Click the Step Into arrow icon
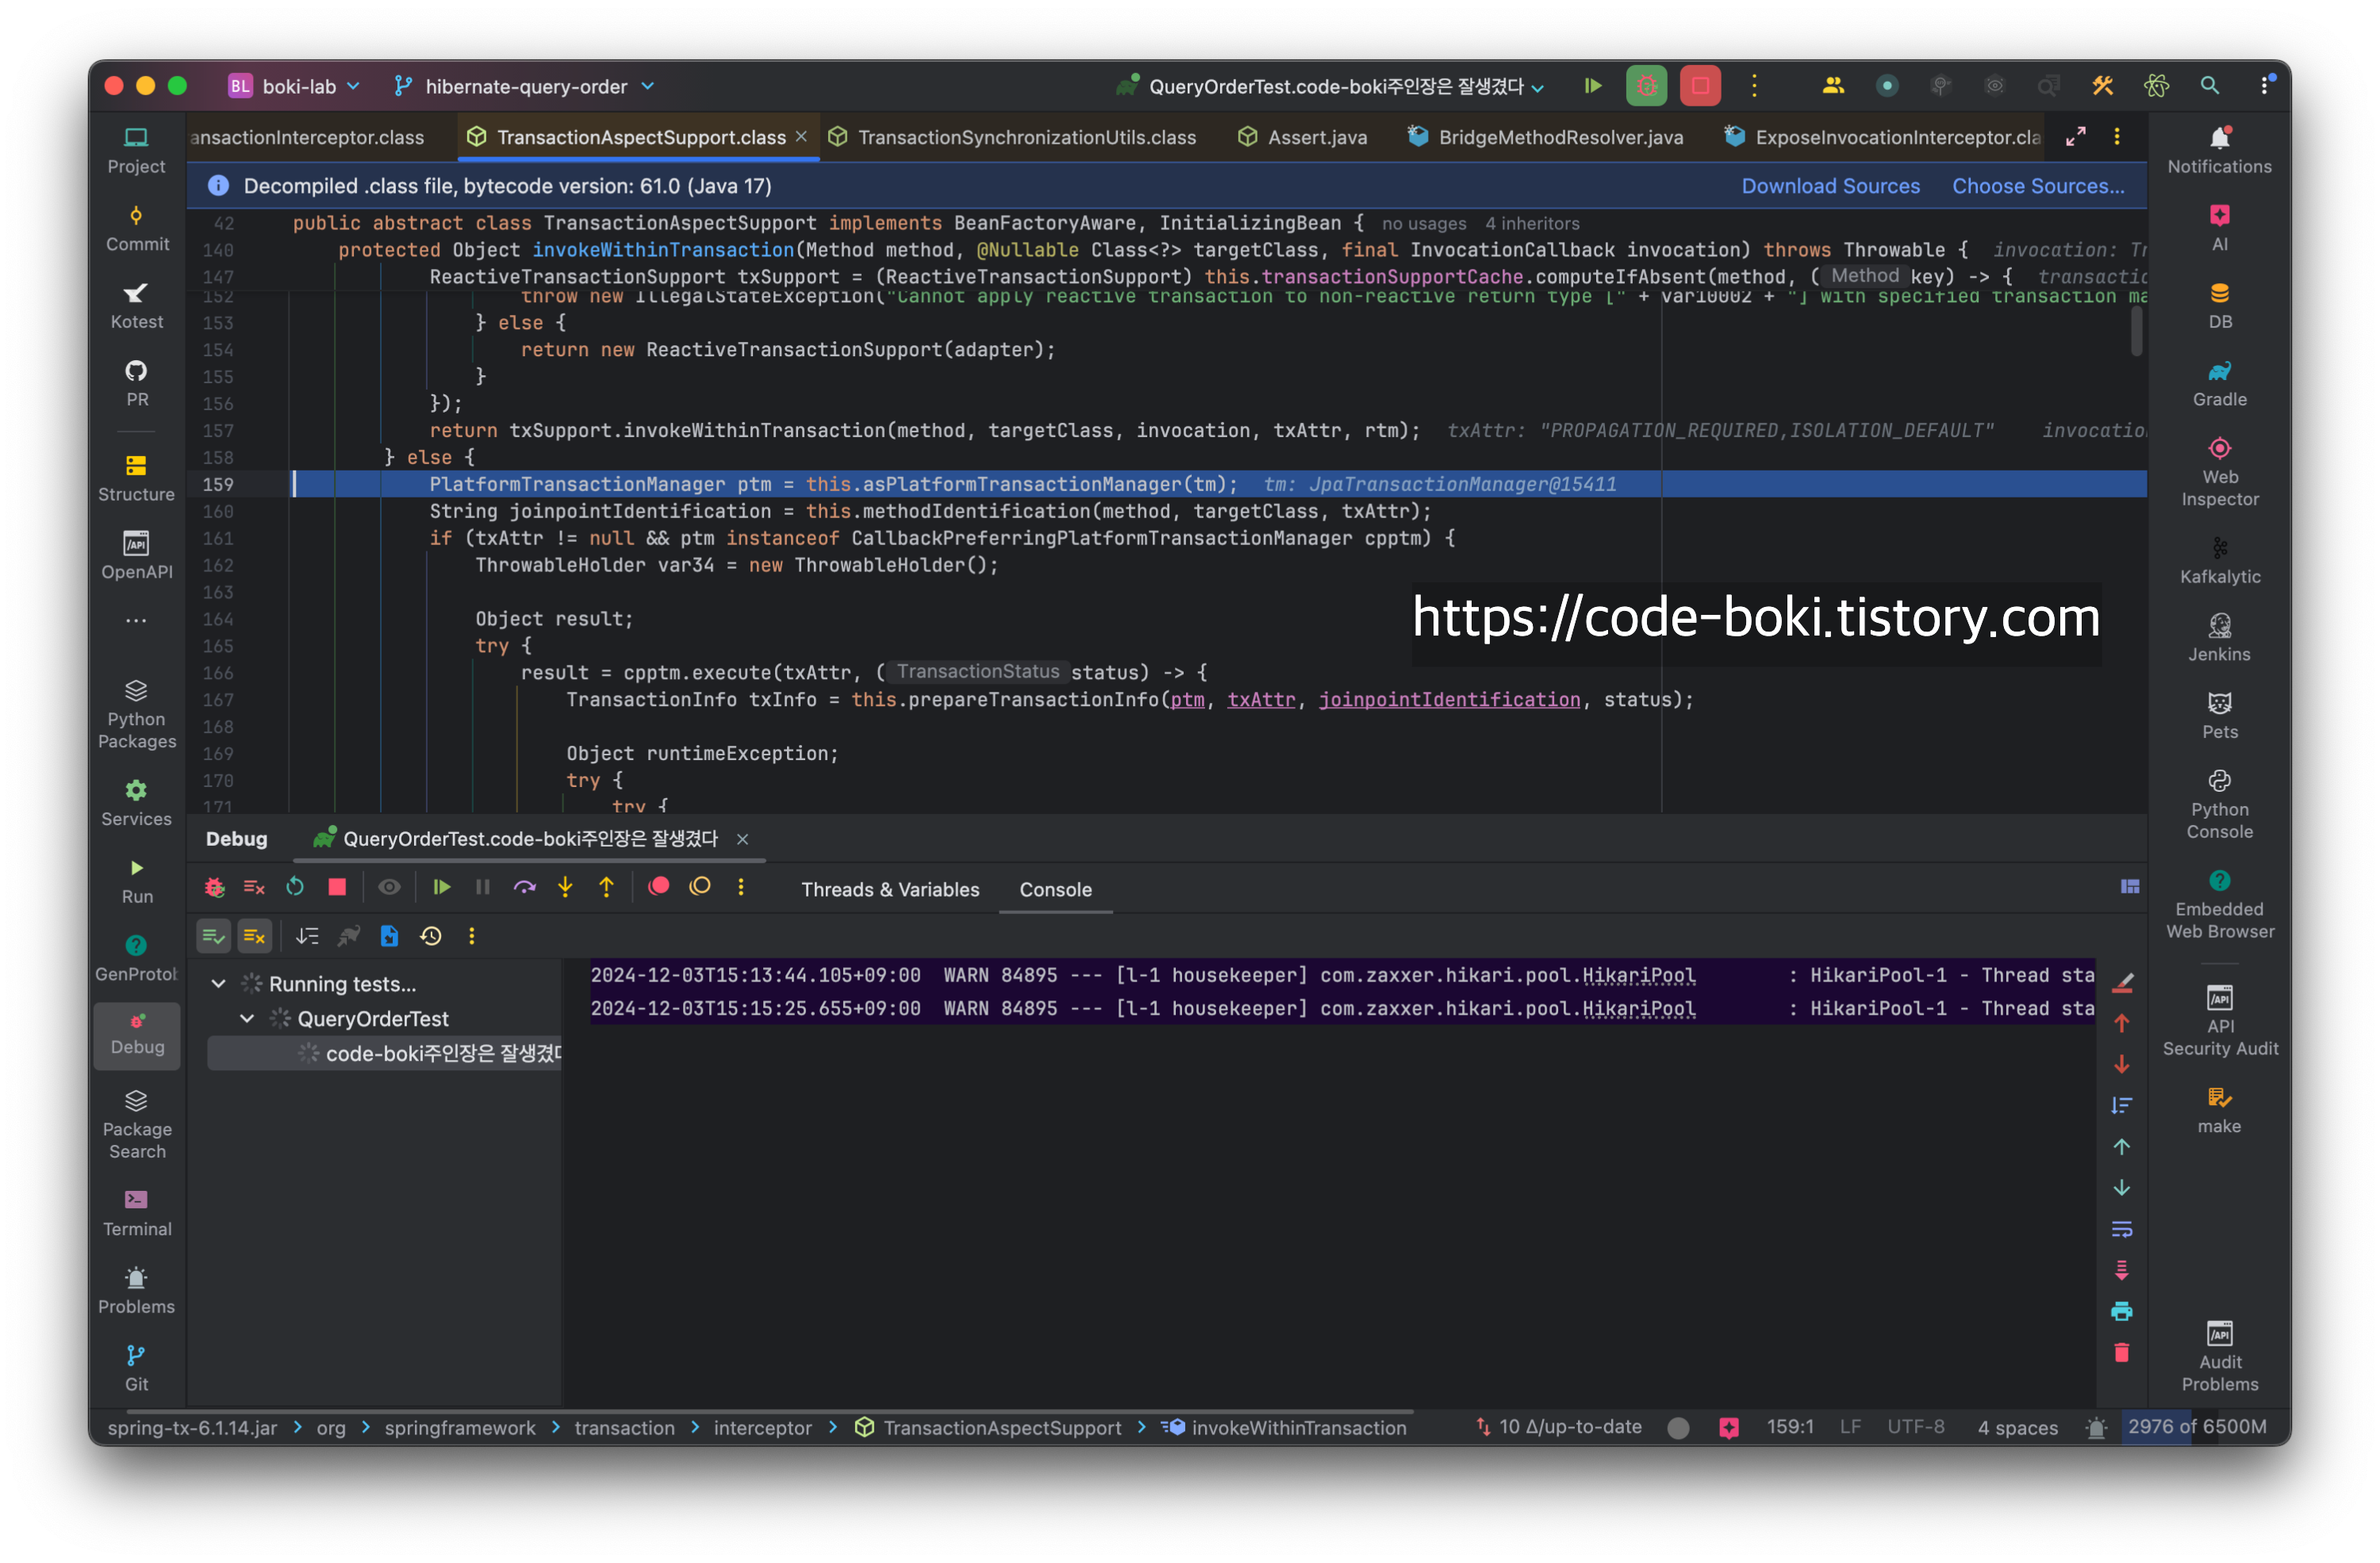The width and height of the screenshot is (2380, 1563). tap(565, 887)
